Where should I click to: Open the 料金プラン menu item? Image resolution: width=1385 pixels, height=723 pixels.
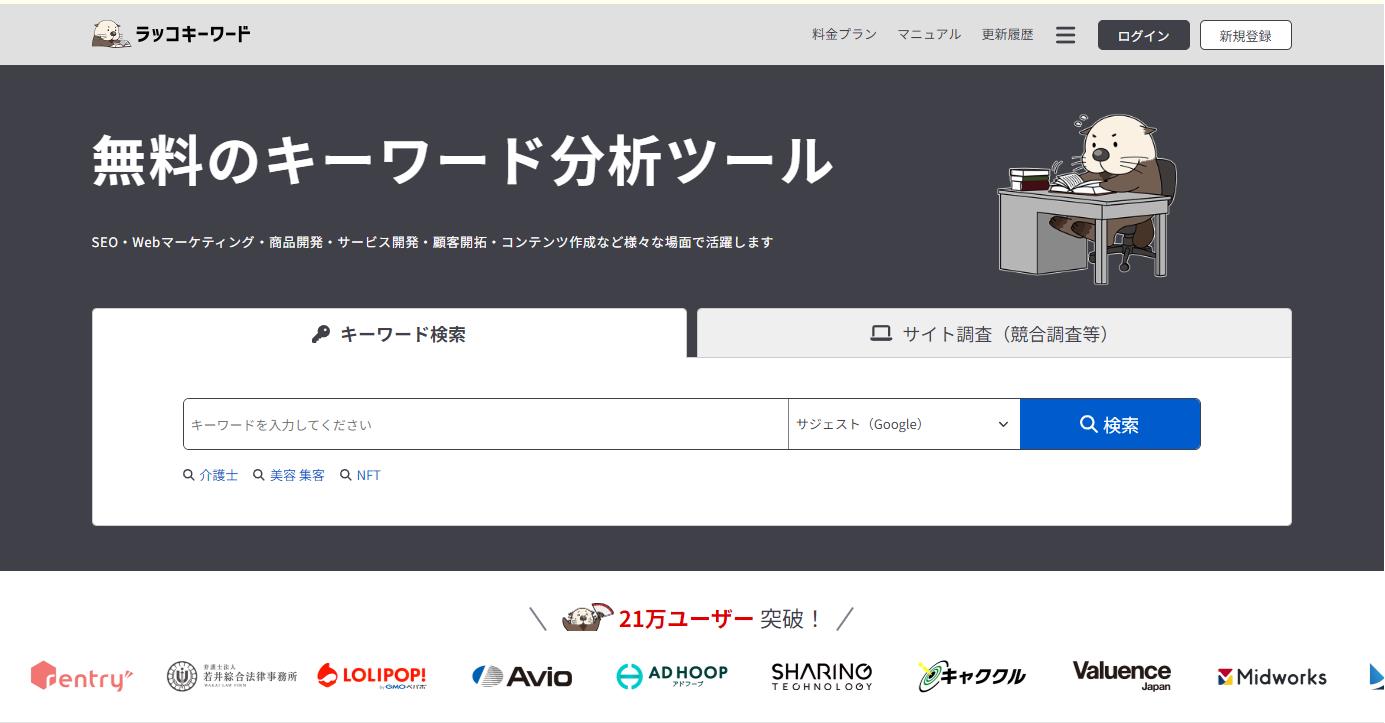(843, 34)
